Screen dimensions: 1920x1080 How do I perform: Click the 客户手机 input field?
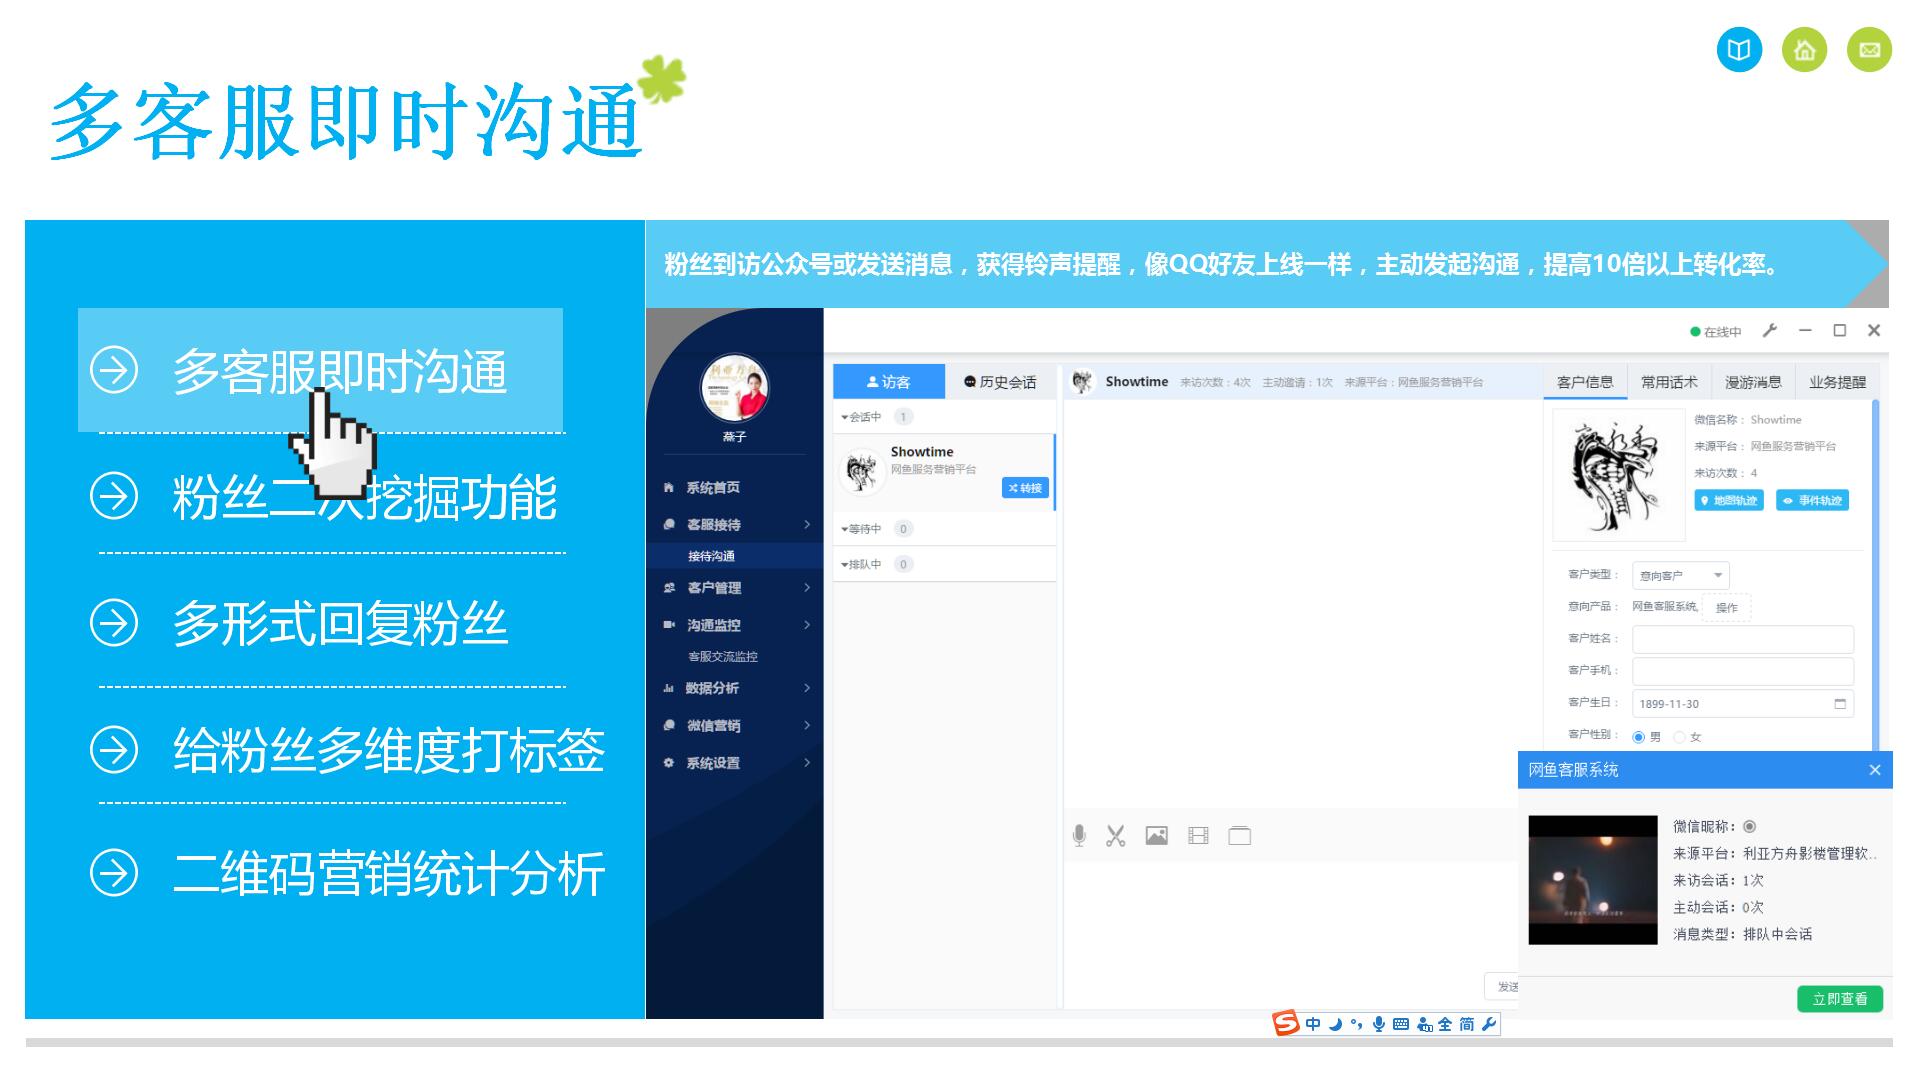(x=1743, y=671)
